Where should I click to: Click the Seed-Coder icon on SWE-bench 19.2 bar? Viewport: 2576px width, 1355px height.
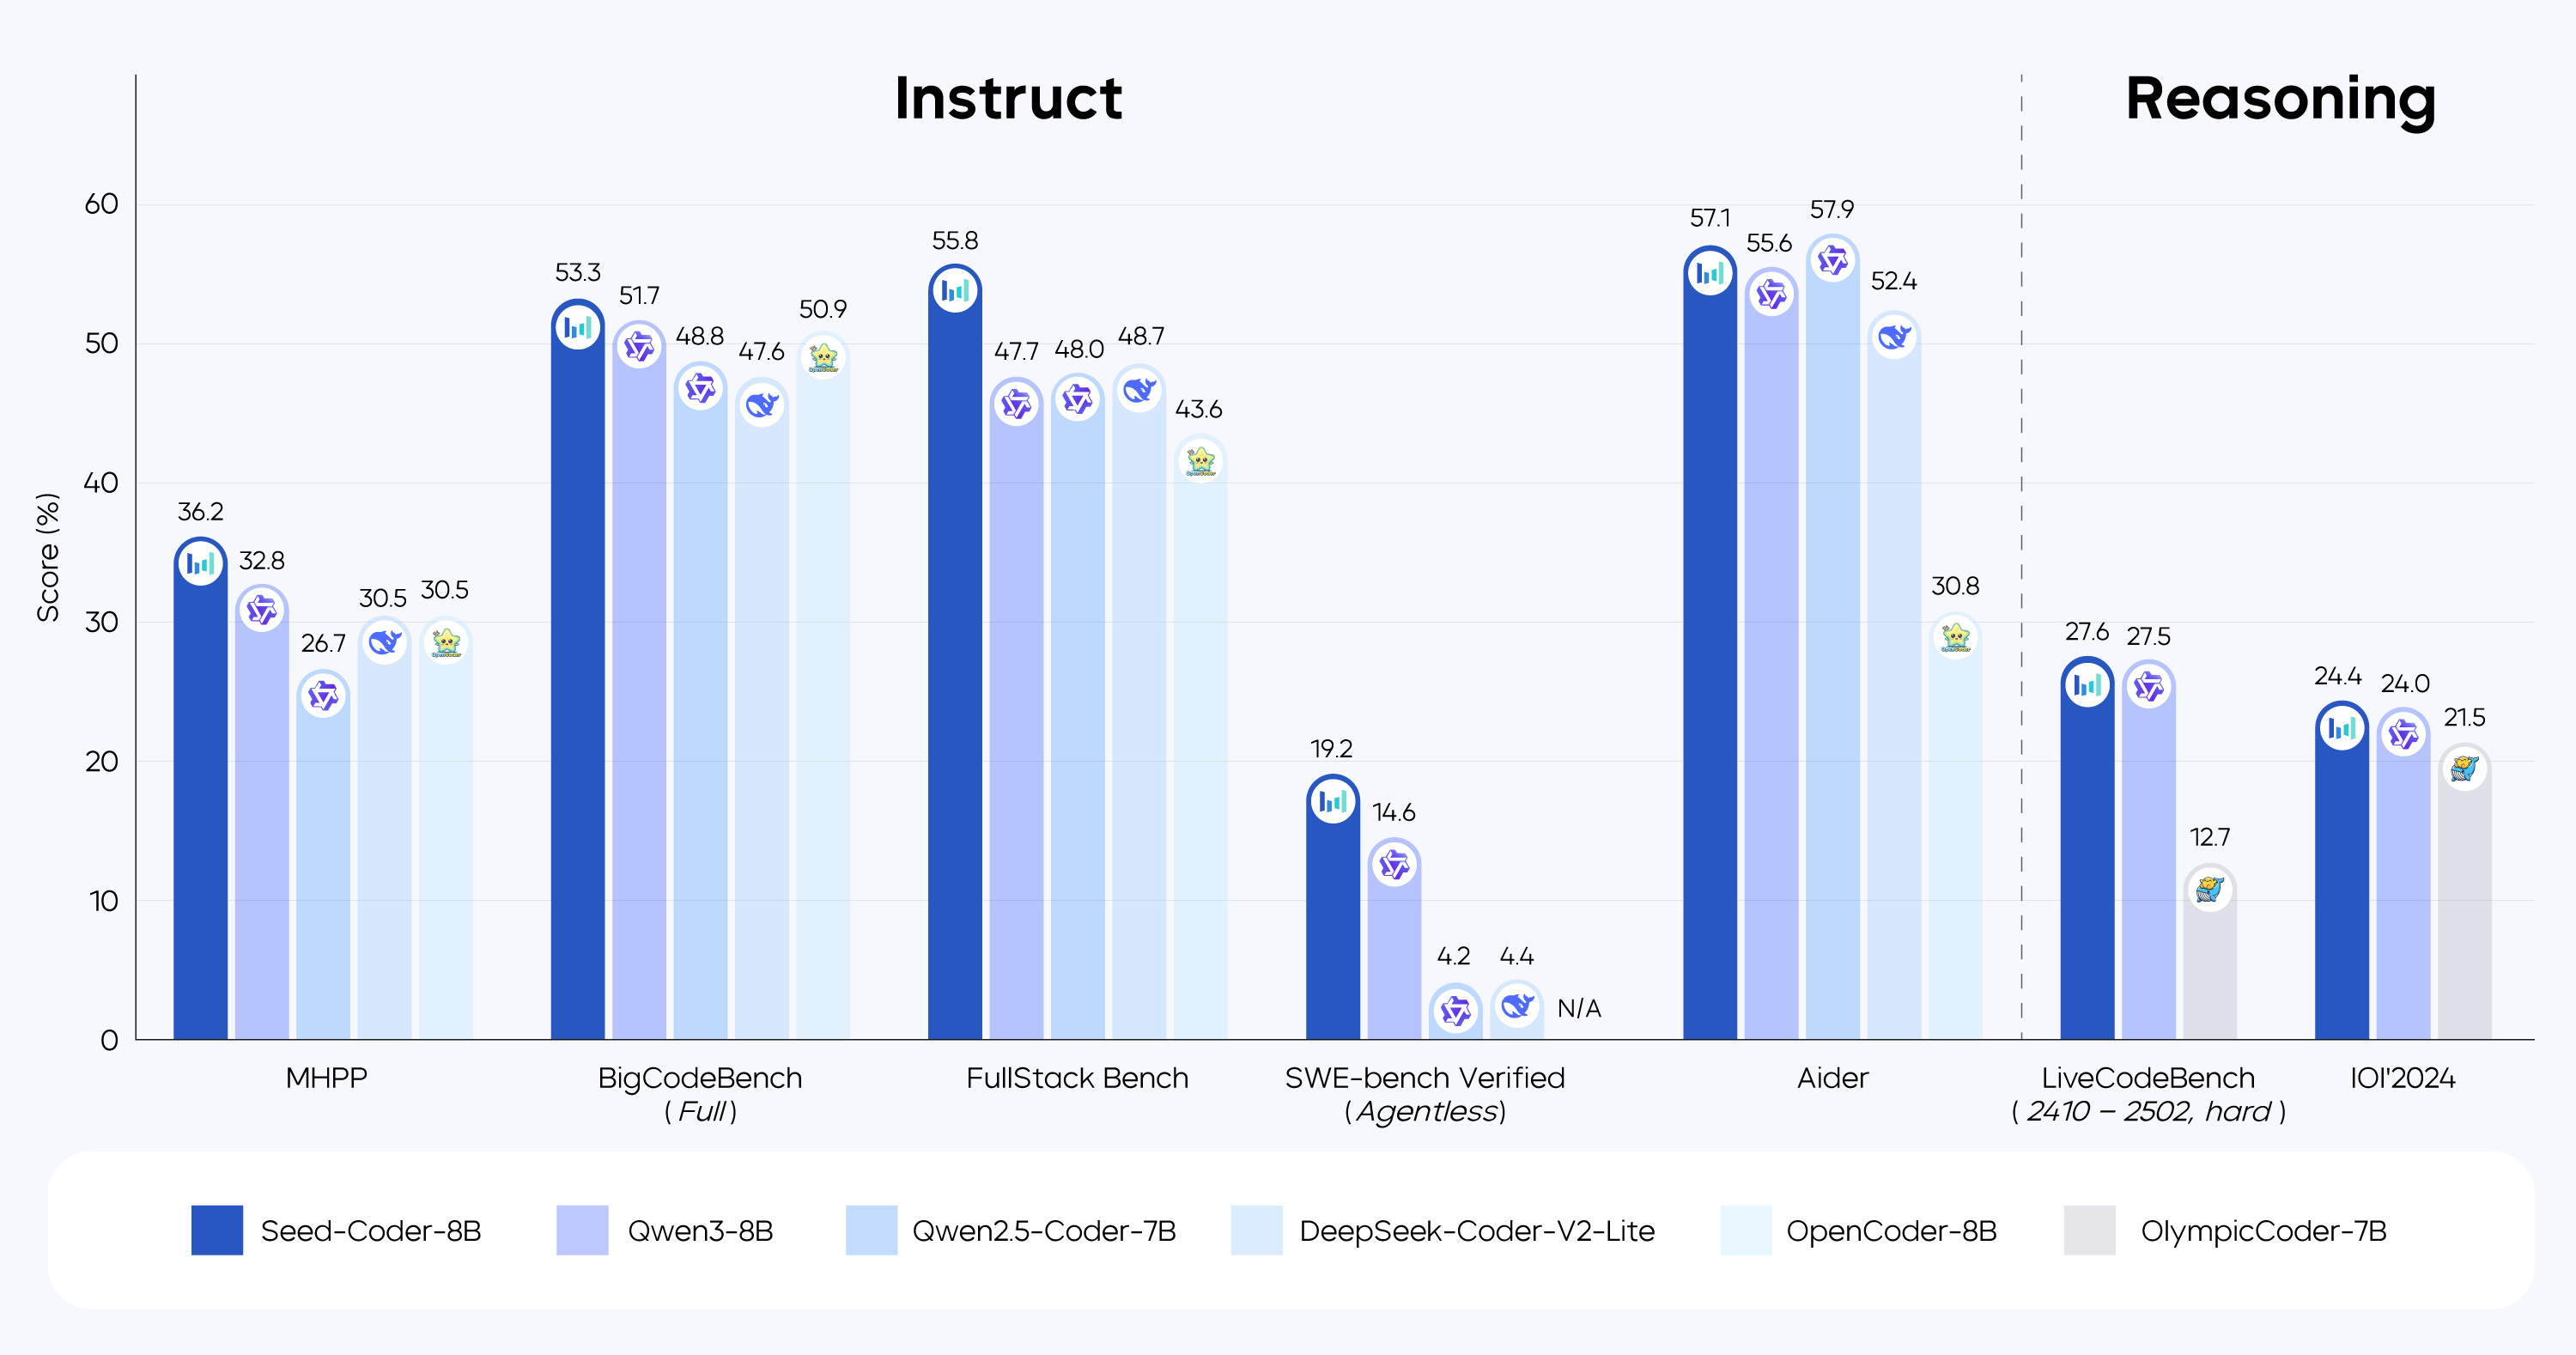(1333, 800)
